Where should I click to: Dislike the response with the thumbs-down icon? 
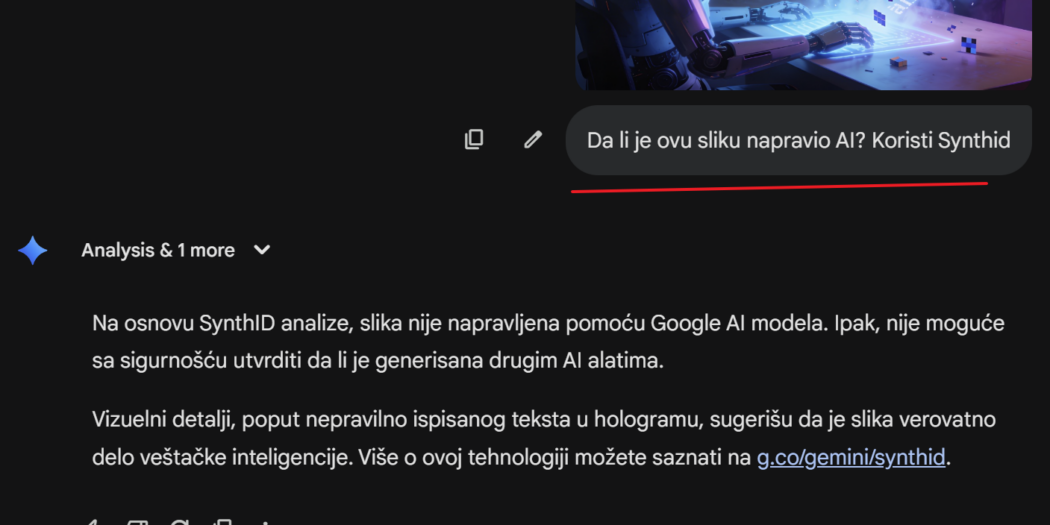(137, 523)
